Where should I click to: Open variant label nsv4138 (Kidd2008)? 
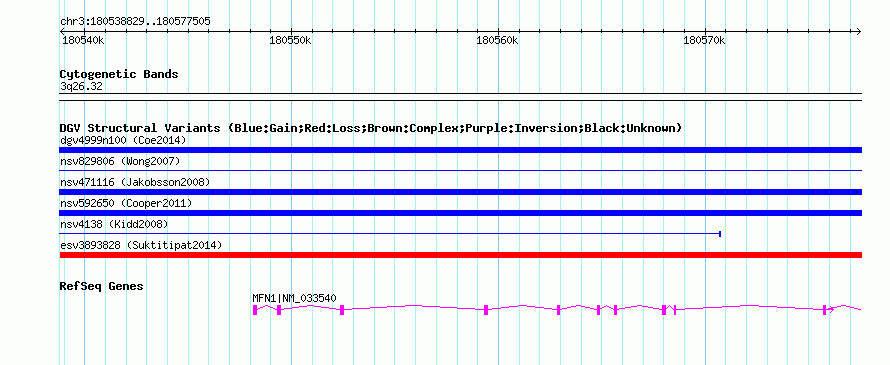[x=114, y=224]
